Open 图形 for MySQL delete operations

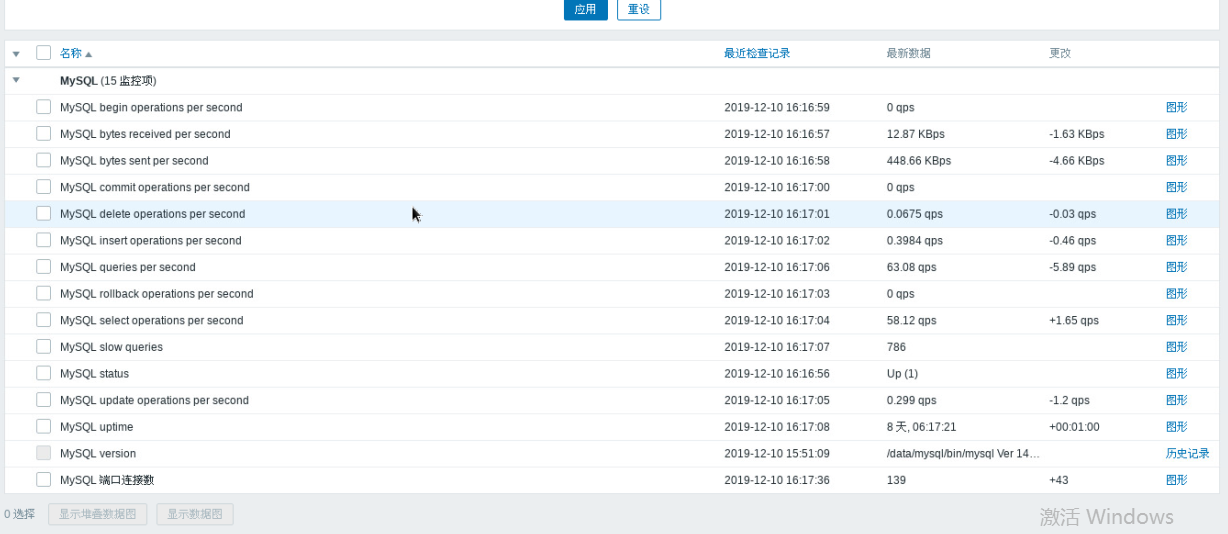coord(1176,214)
